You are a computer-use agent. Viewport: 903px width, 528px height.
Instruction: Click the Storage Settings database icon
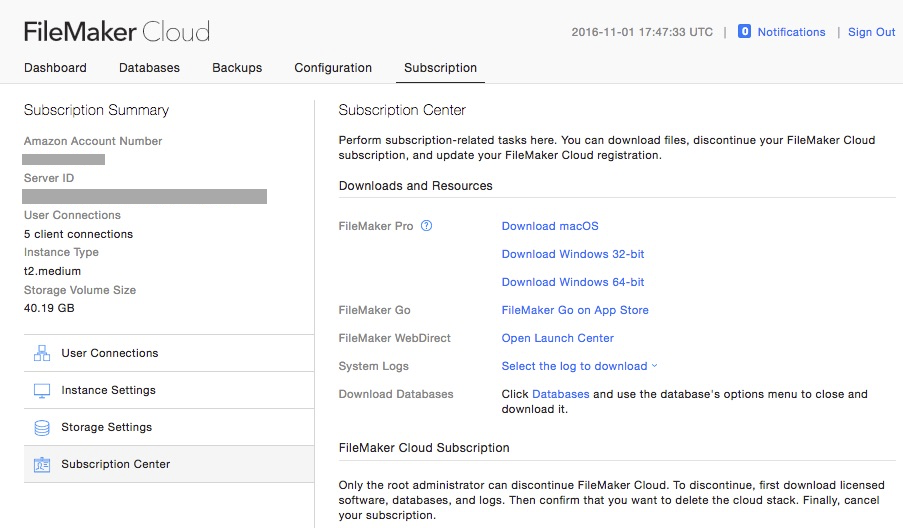click(x=42, y=427)
